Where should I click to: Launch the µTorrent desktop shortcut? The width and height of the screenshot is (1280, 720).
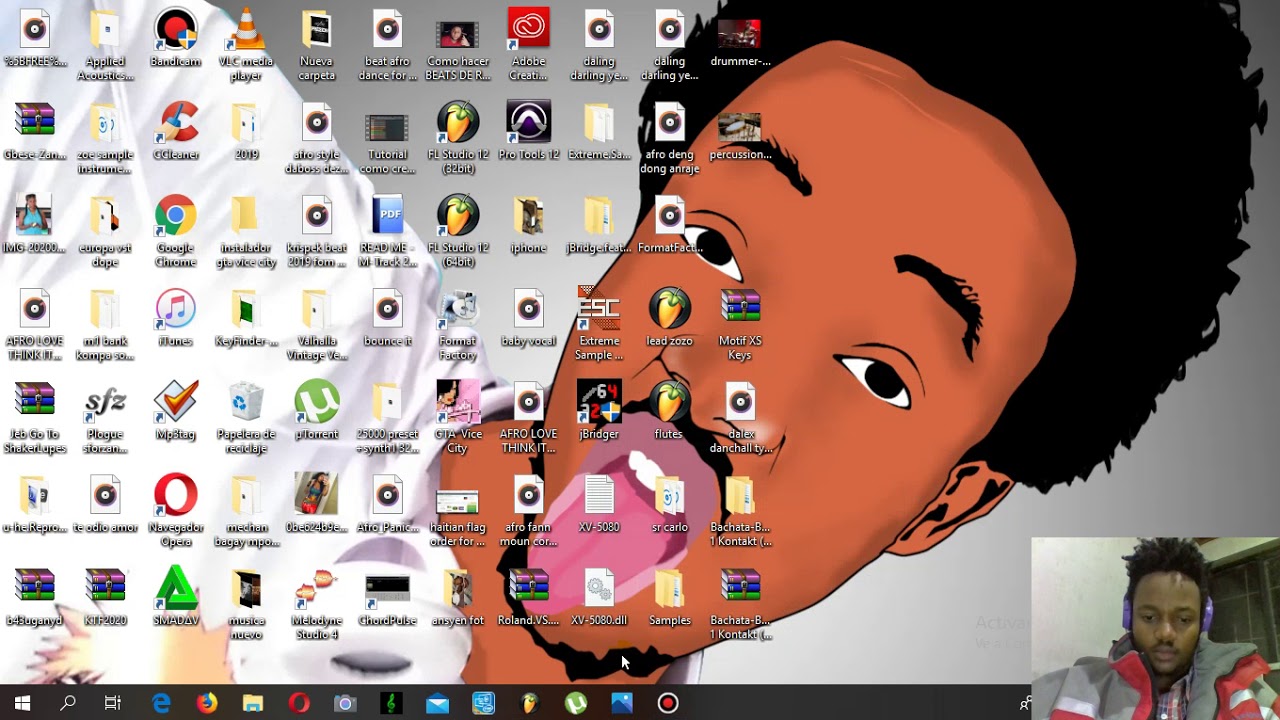(317, 410)
